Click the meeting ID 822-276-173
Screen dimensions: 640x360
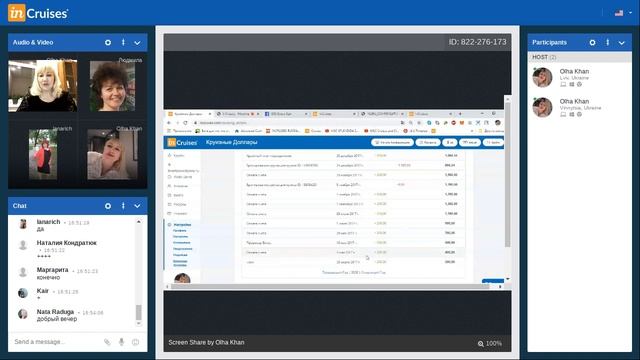point(478,42)
